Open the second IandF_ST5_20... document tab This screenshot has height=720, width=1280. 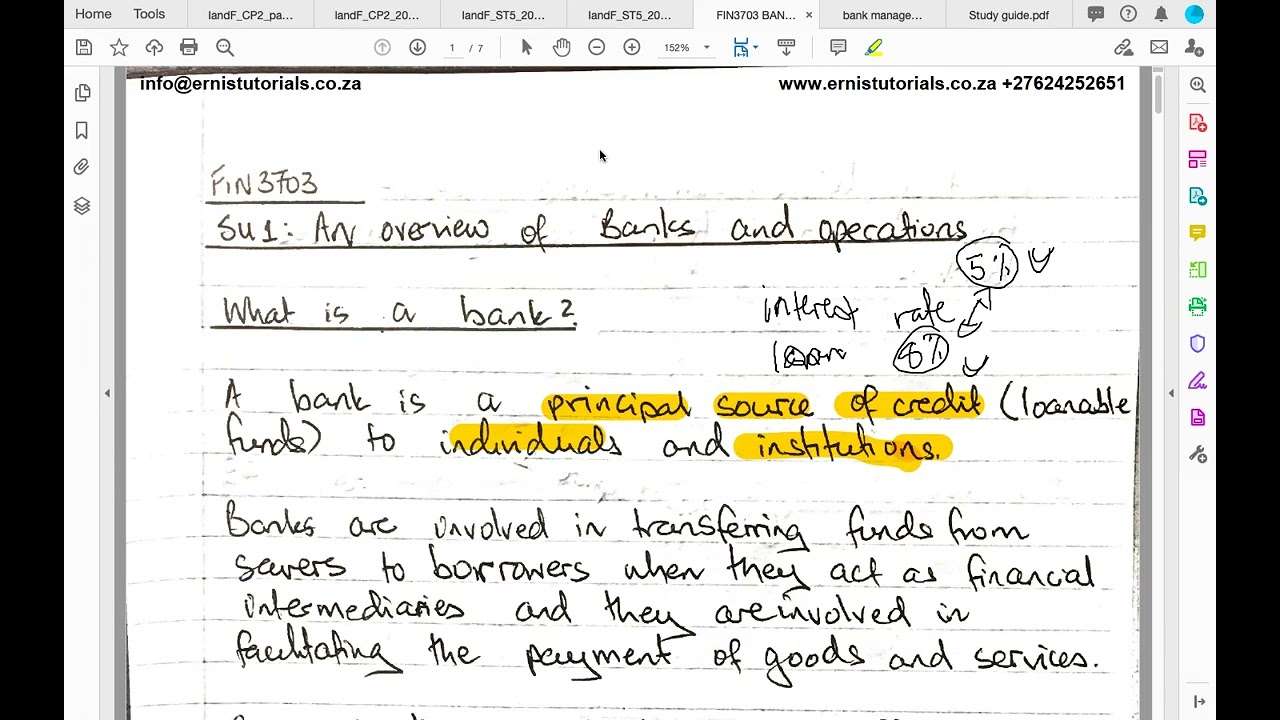click(629, 15)
